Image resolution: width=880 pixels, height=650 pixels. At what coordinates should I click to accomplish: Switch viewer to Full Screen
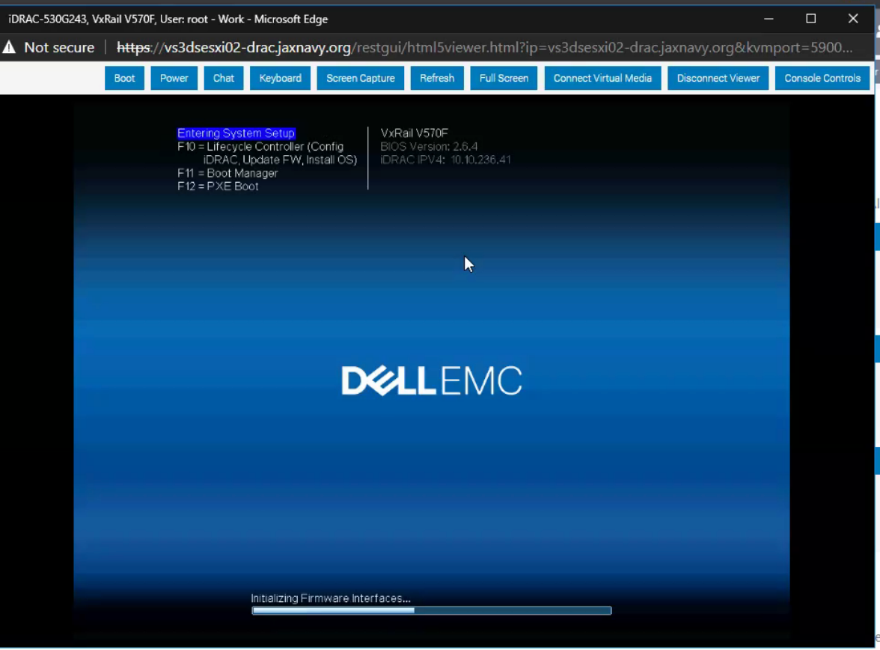coord(503,78)
